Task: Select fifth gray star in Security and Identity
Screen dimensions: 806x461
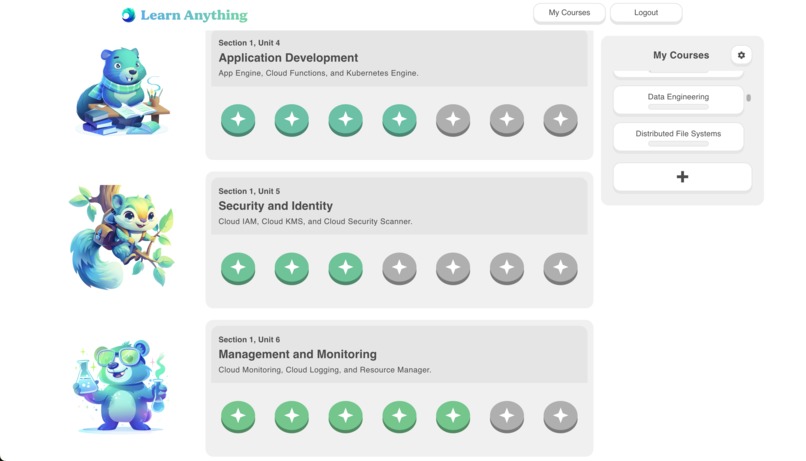Action: (453, 268)
